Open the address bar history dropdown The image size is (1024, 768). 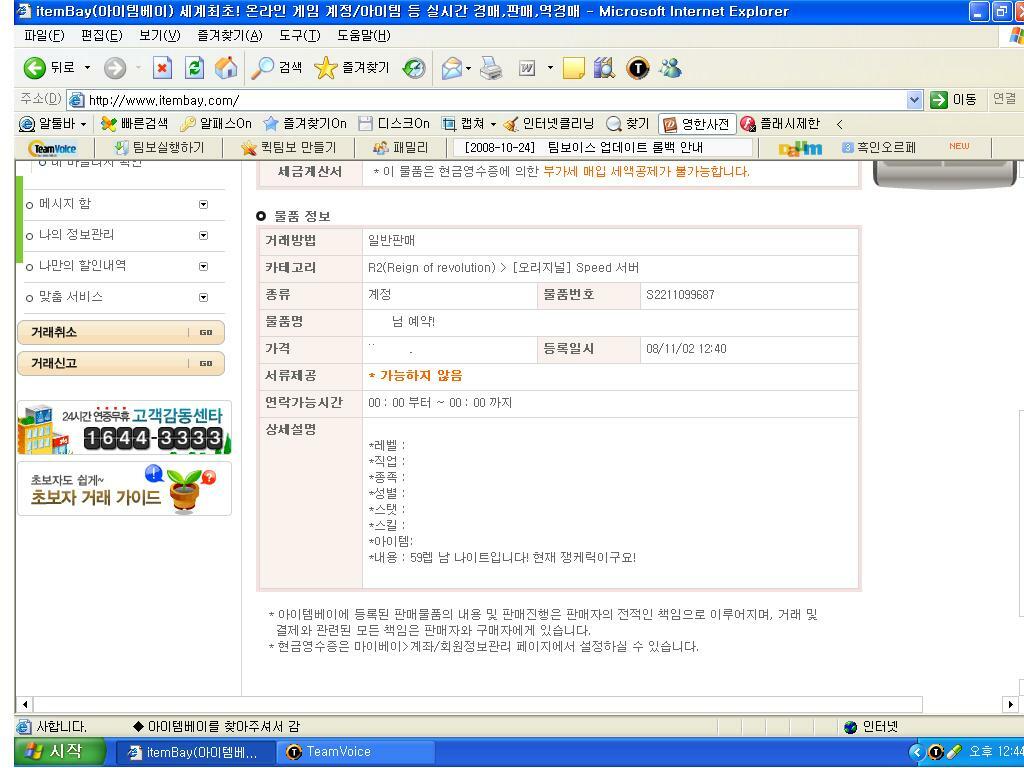pyautogui.click(x=913, y=100)
